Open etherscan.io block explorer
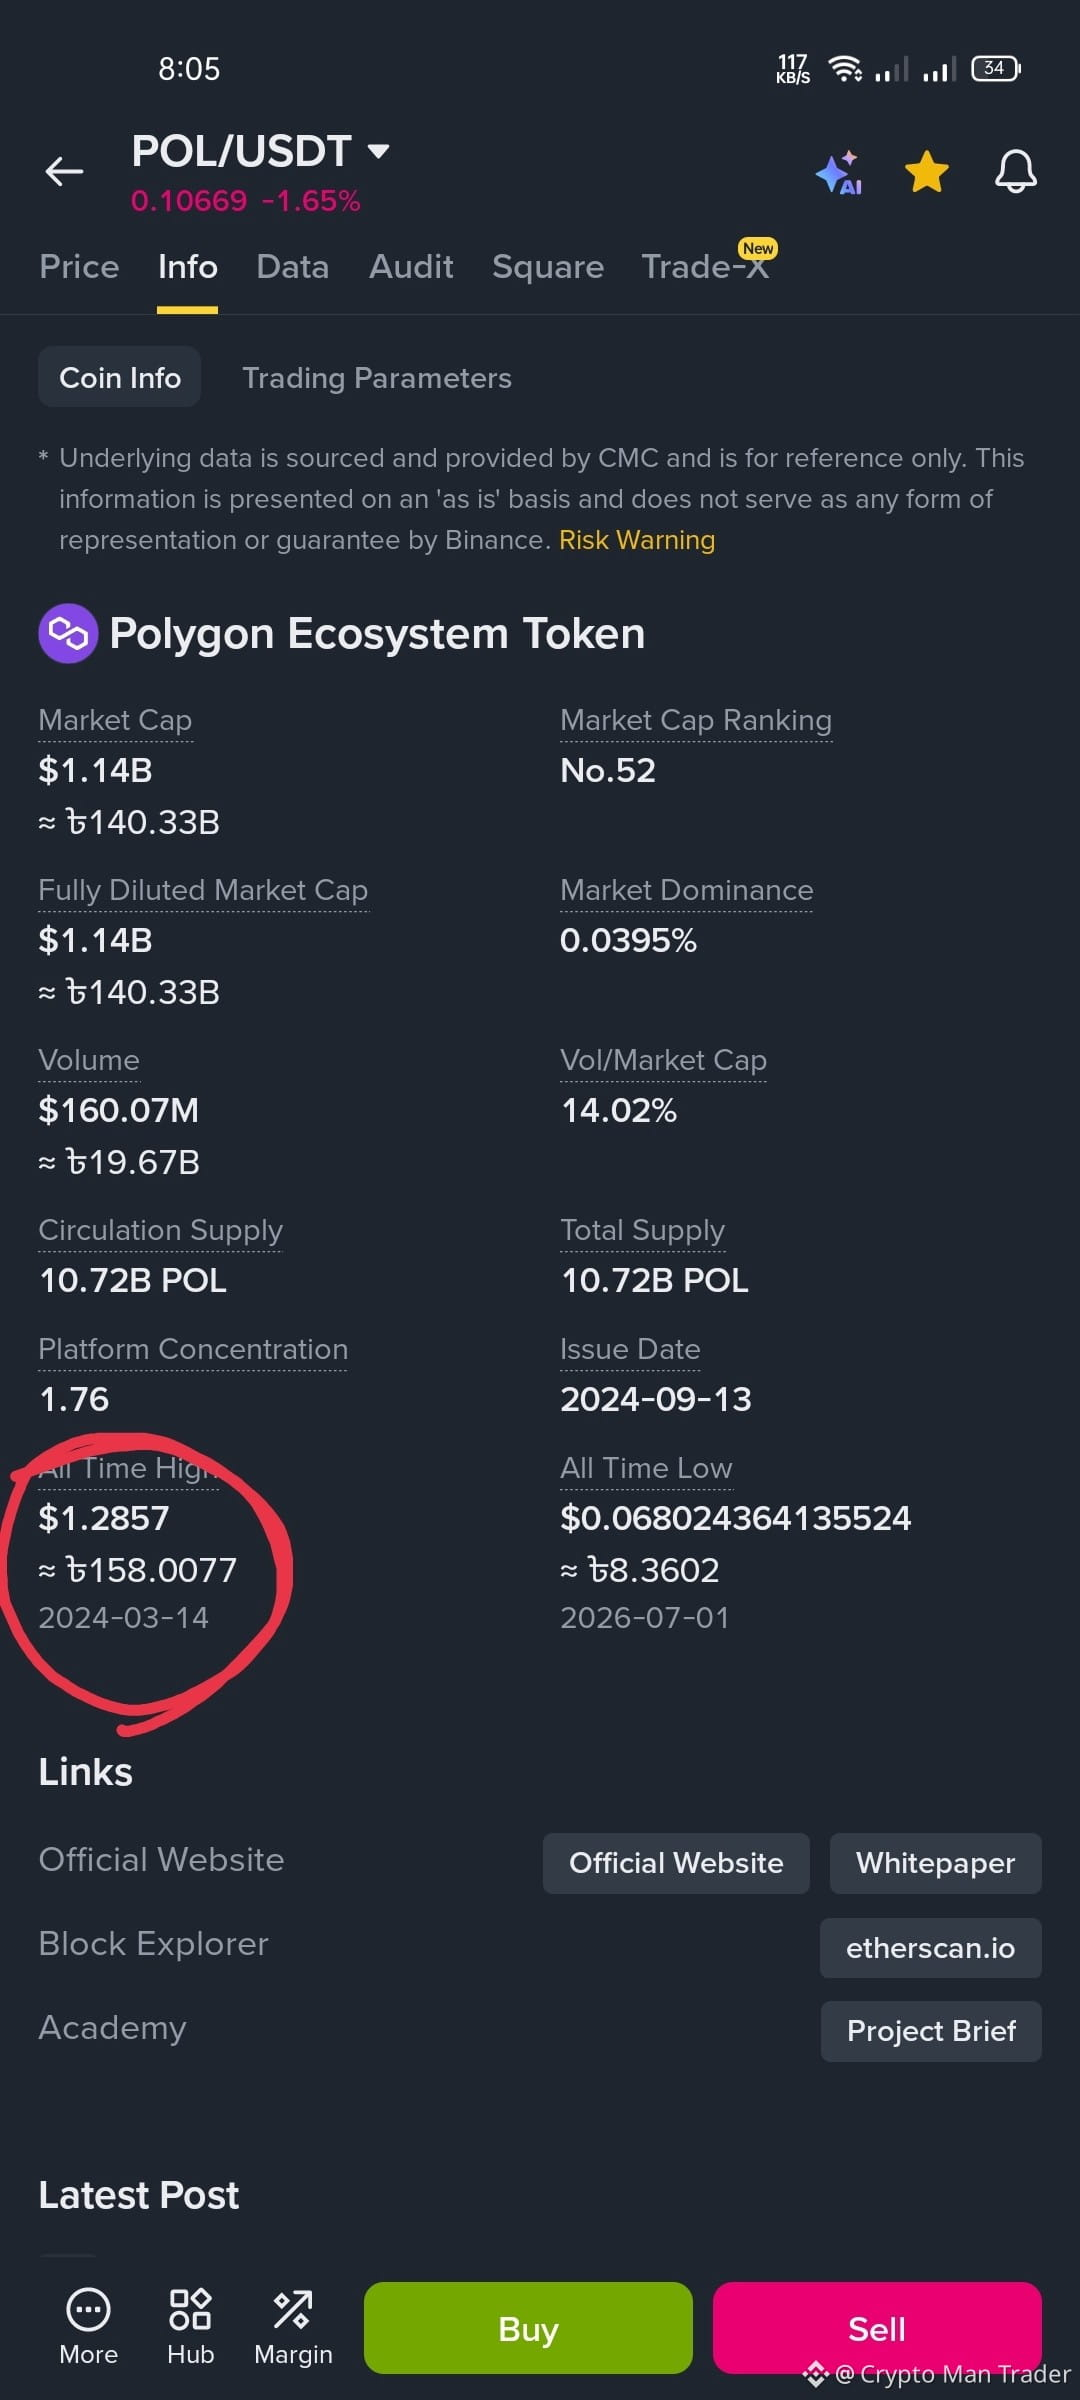 point(931,1948)
